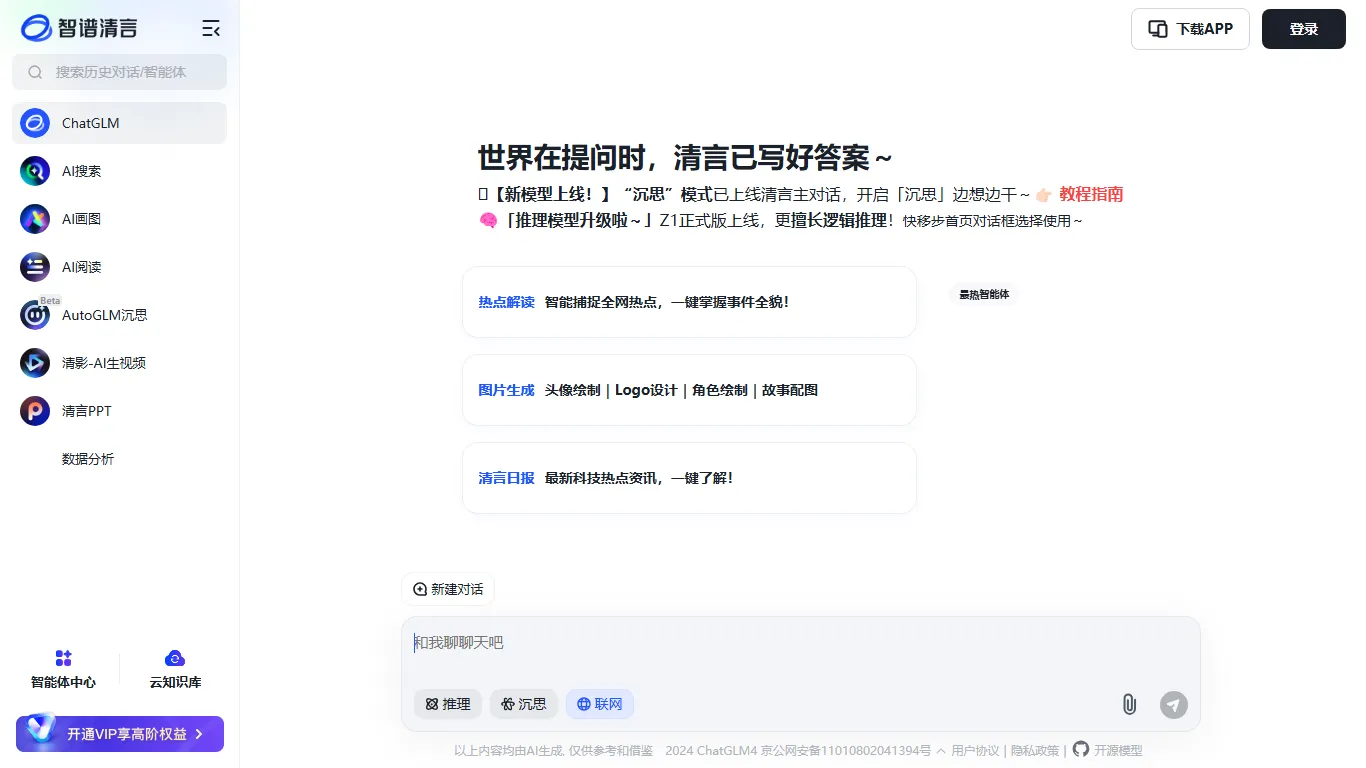The image size is (1366, 768).
Task: Open the AI搜索 sidebar icon
Action: click(x=34, y=170)
